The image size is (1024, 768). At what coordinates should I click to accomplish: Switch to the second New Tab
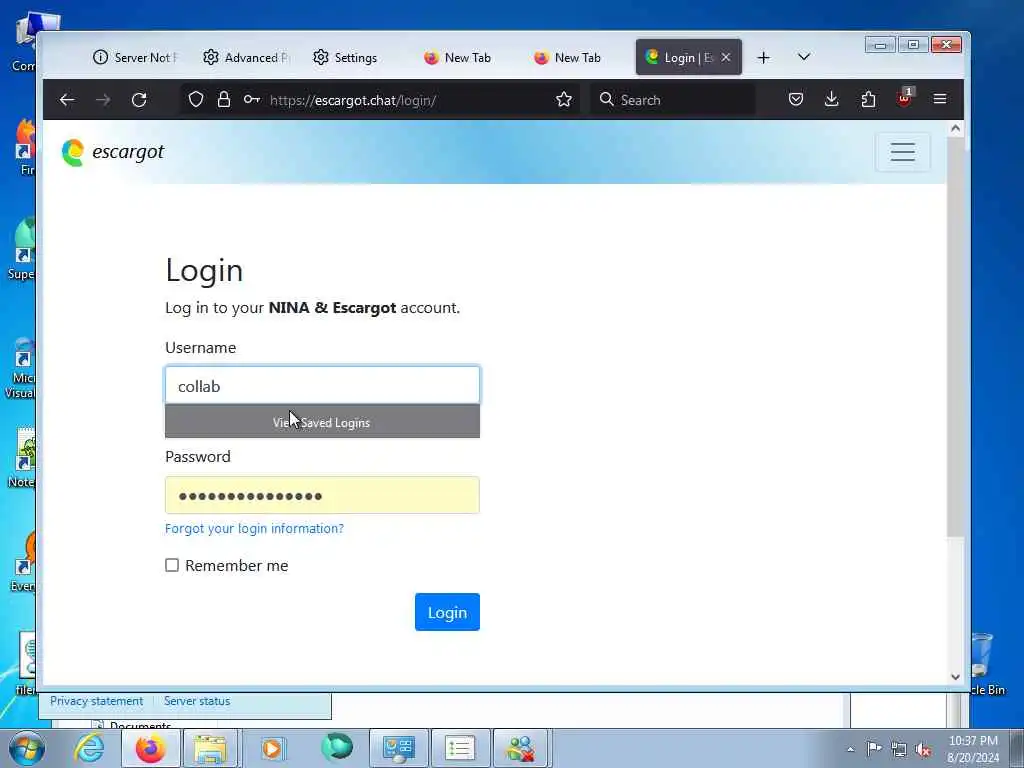pyautogui.click(x=567, y=57)
